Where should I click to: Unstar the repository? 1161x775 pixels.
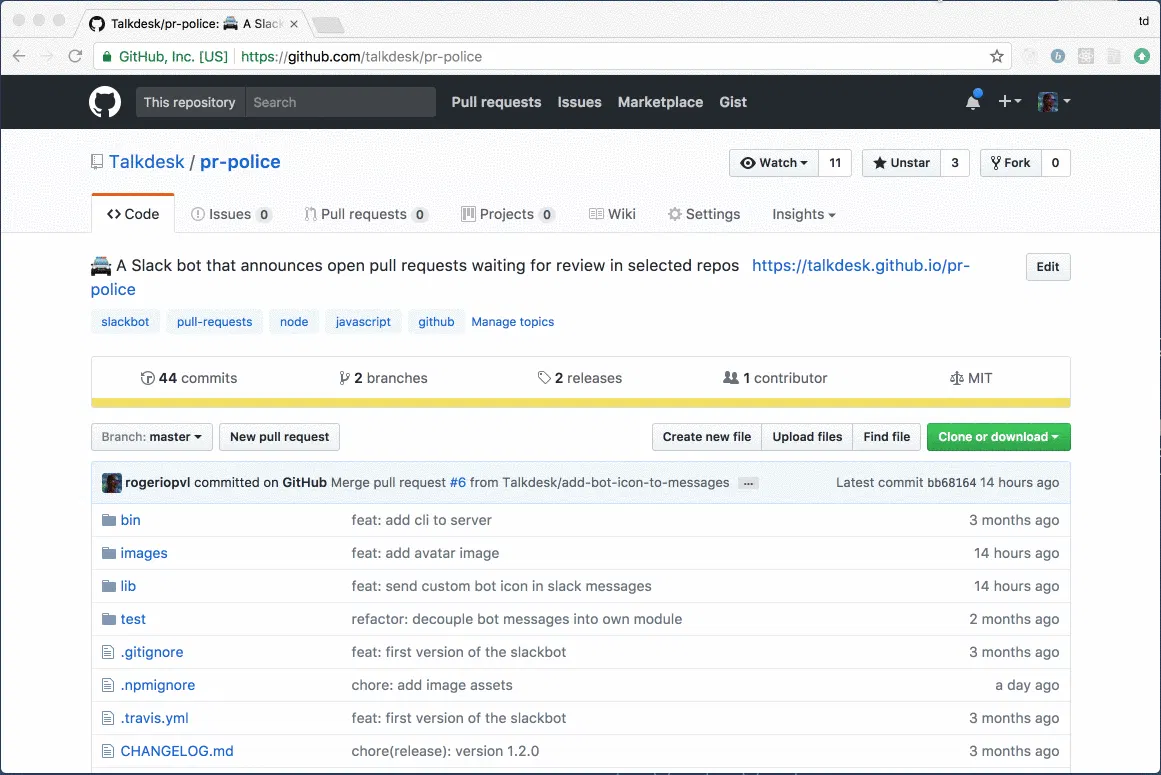pyautogui.click(x=901, y=163)
